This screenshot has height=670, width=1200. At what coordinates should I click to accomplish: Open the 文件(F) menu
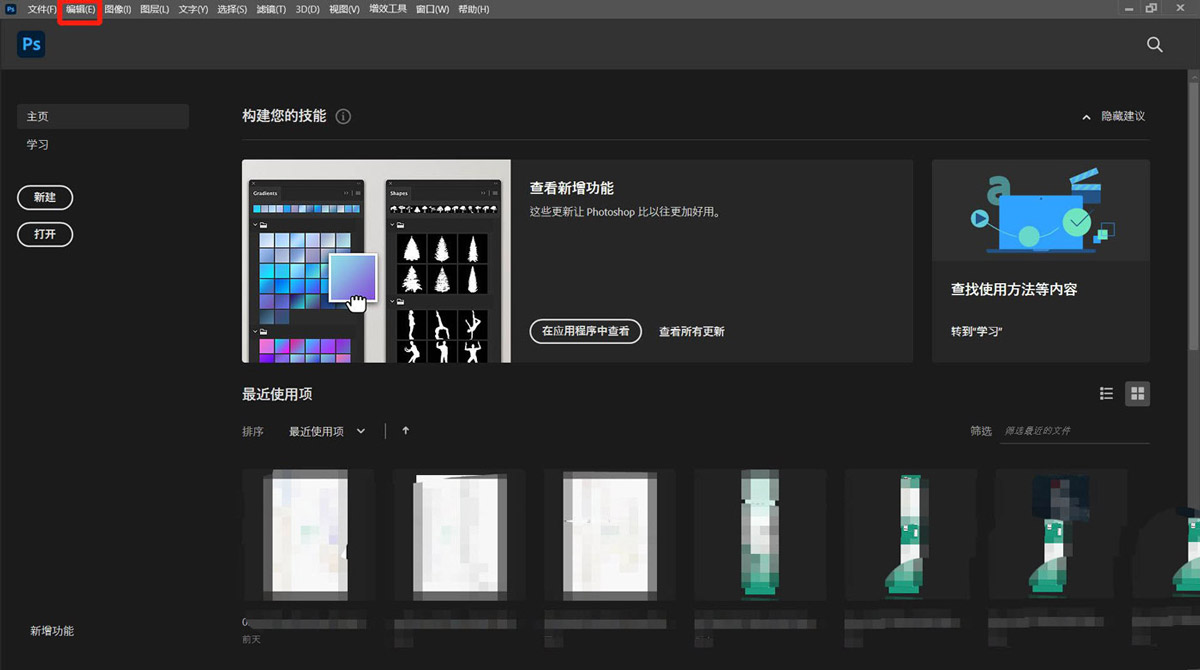[42, 9]
